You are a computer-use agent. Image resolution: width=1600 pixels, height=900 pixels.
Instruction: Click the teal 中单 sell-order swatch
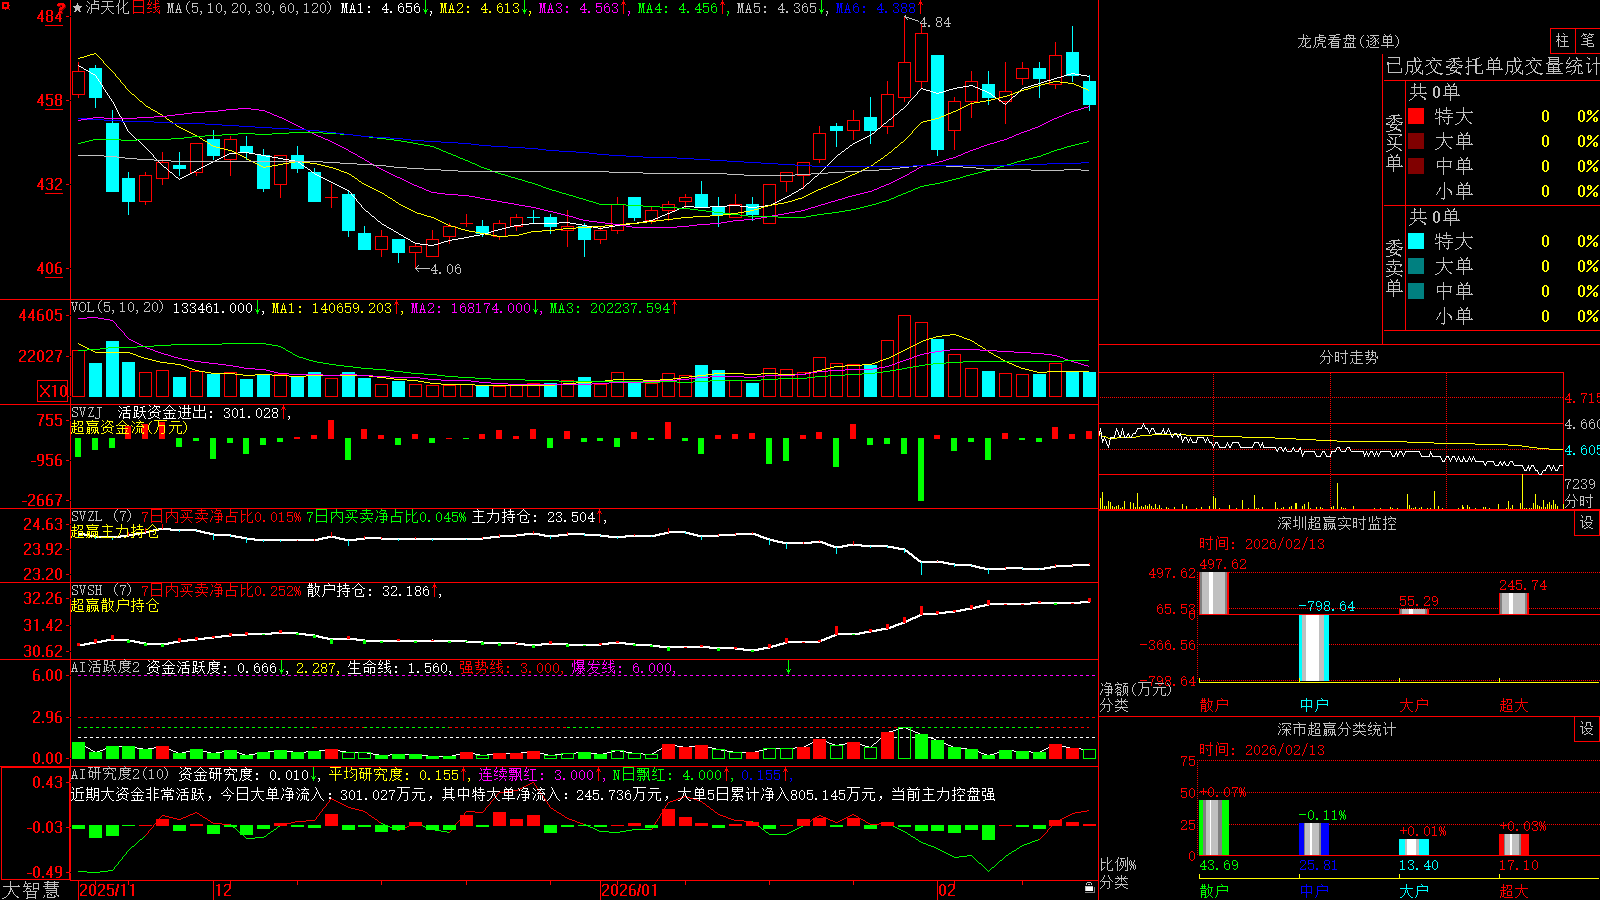1416,290
